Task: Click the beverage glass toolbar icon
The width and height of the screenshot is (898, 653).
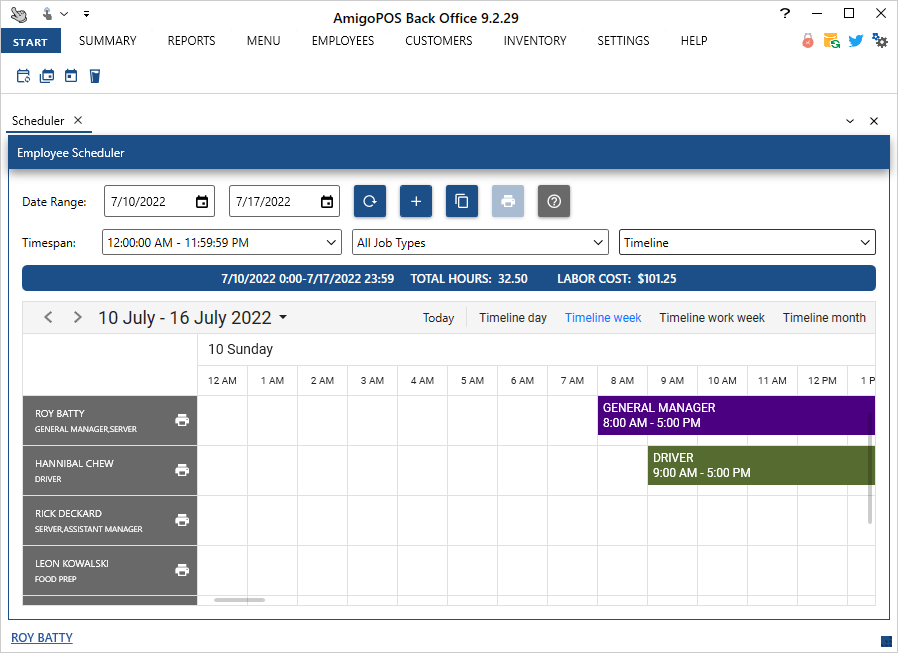Action: coord(95,76)
